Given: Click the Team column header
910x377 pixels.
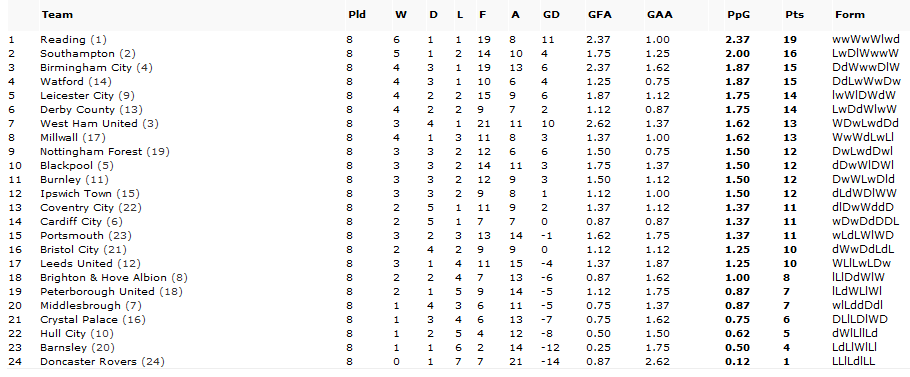Looking at the screenshot, I should (57, 15).
